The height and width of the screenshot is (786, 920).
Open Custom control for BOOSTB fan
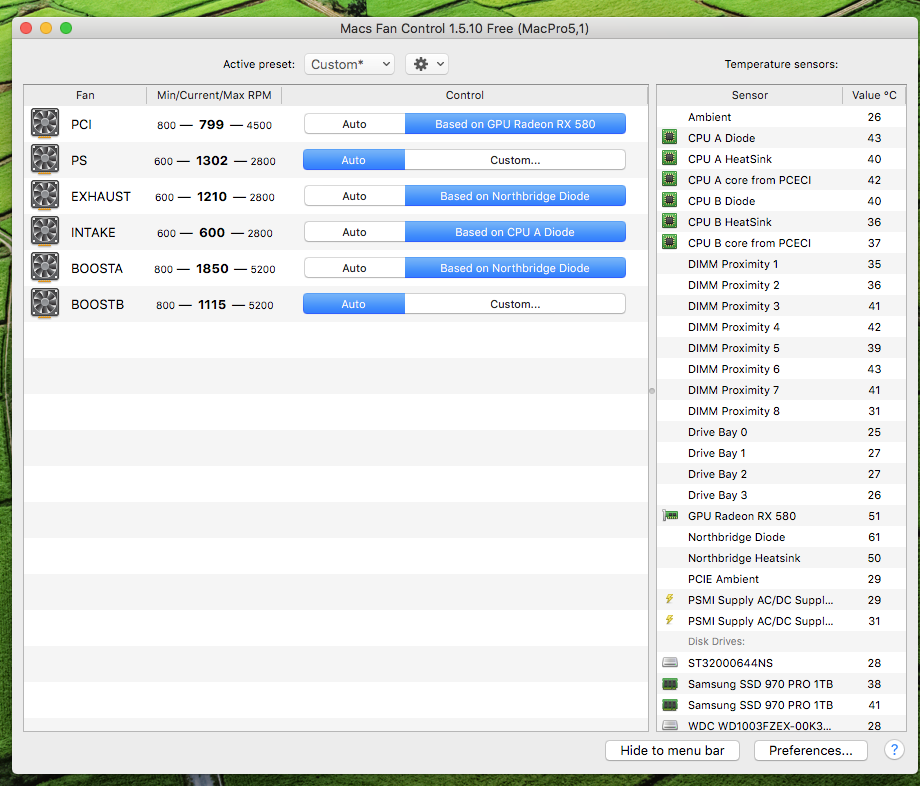[x=515, y=304]
